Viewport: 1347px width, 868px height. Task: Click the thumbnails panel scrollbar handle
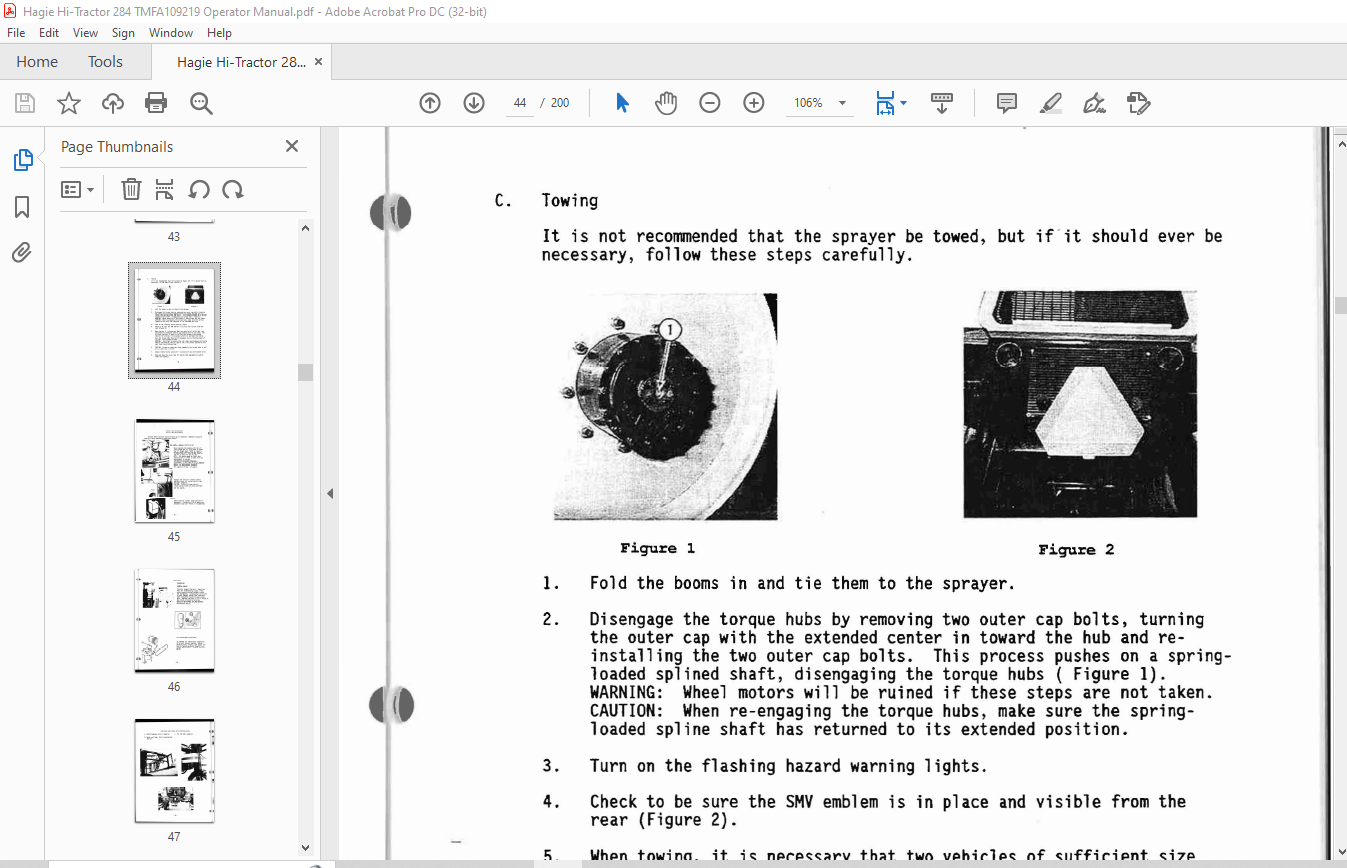(x=306, y=372)
